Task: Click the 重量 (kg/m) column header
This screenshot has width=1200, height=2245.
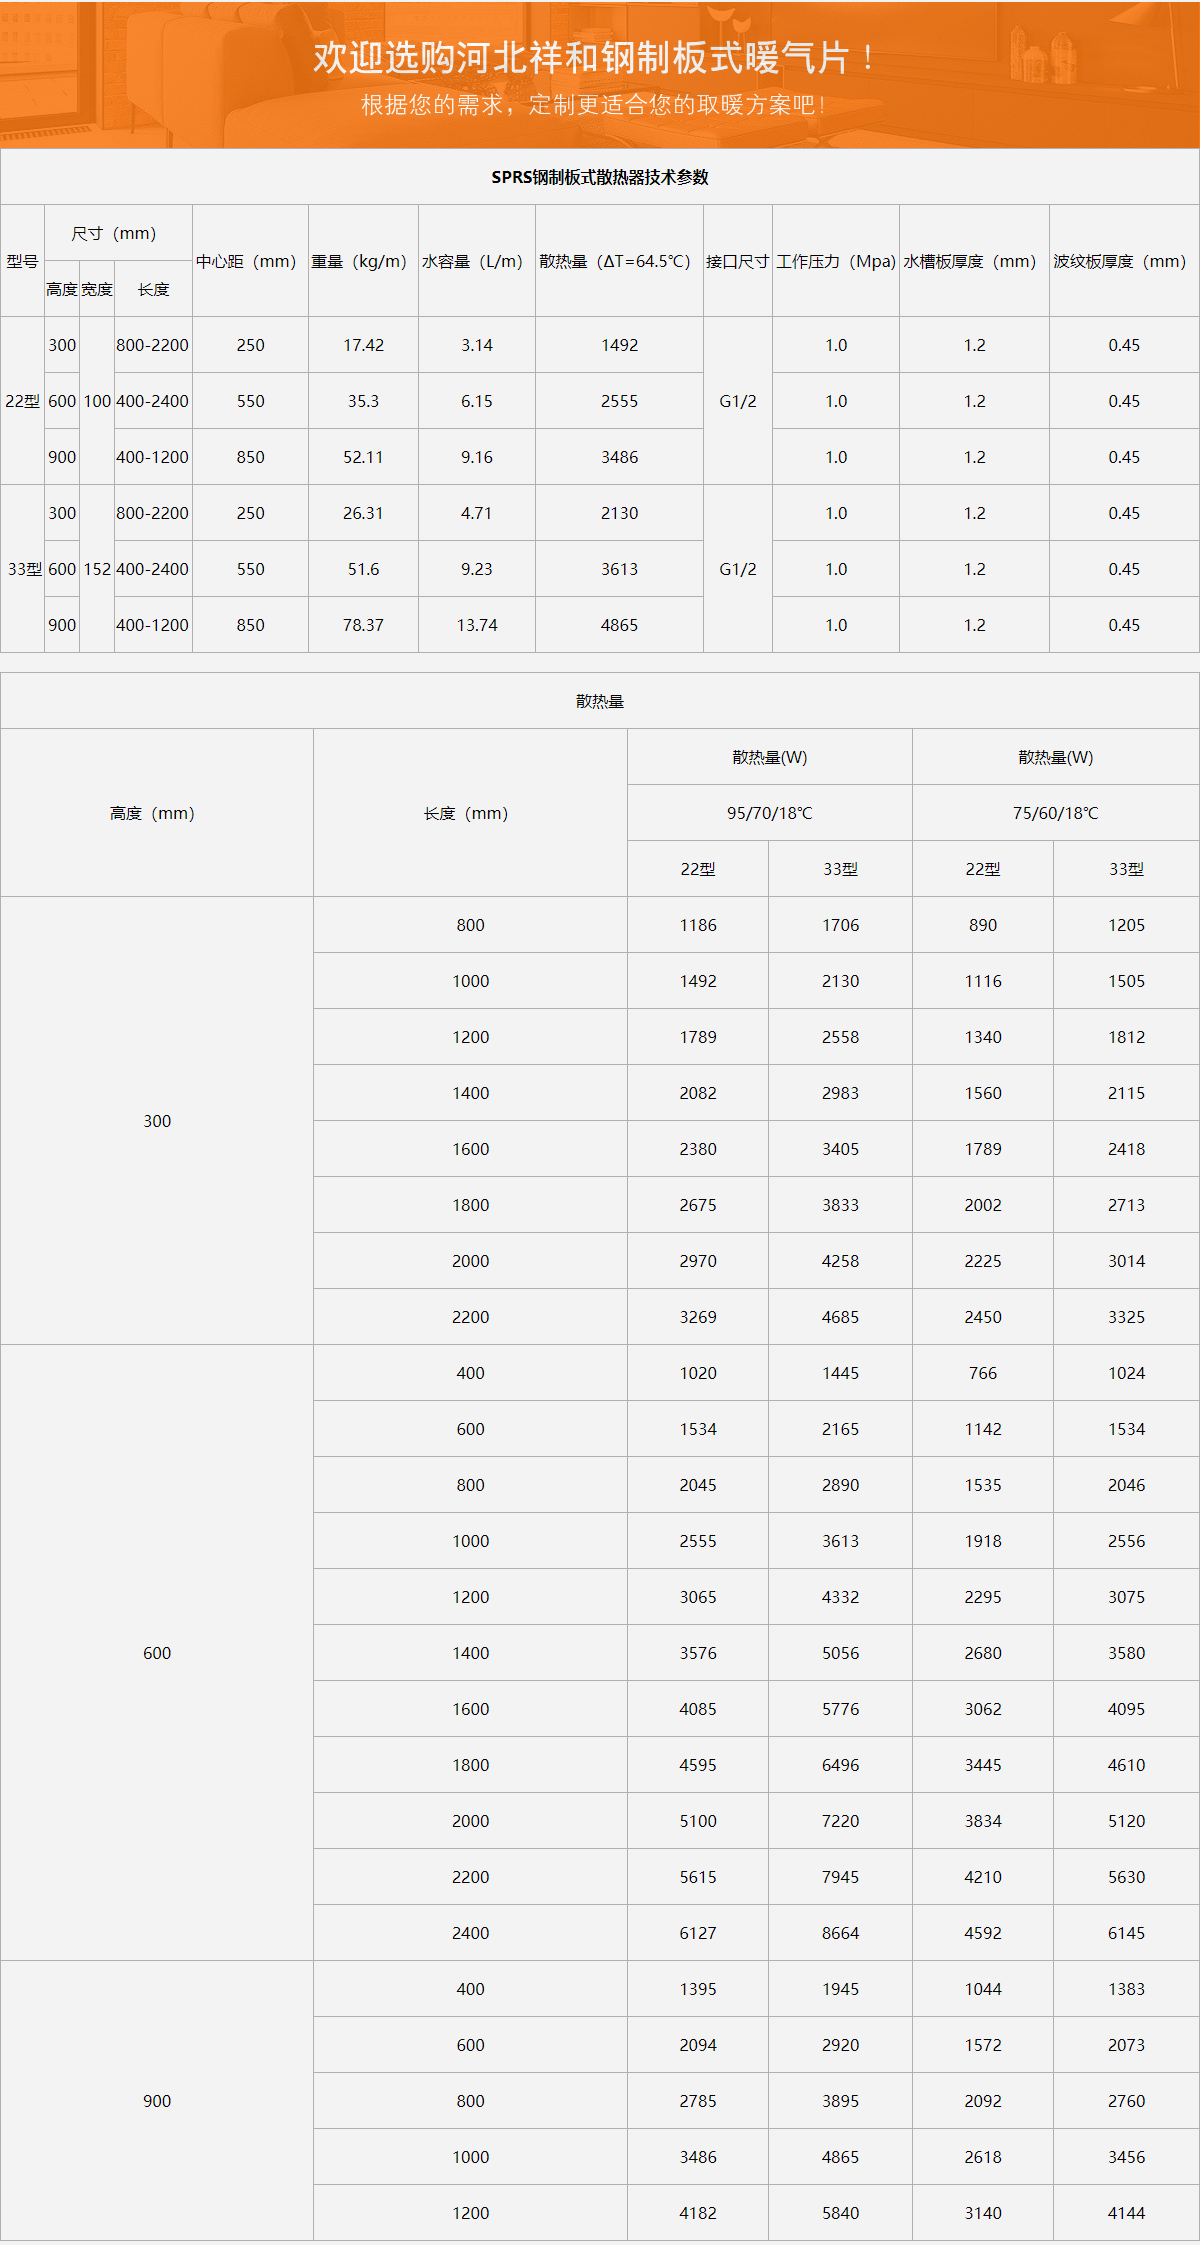Action: 363,261
